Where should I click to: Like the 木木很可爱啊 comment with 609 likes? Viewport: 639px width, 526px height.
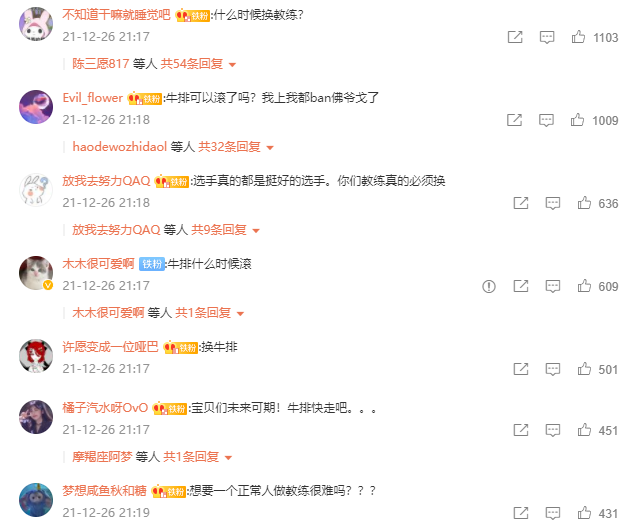point(584,286)
